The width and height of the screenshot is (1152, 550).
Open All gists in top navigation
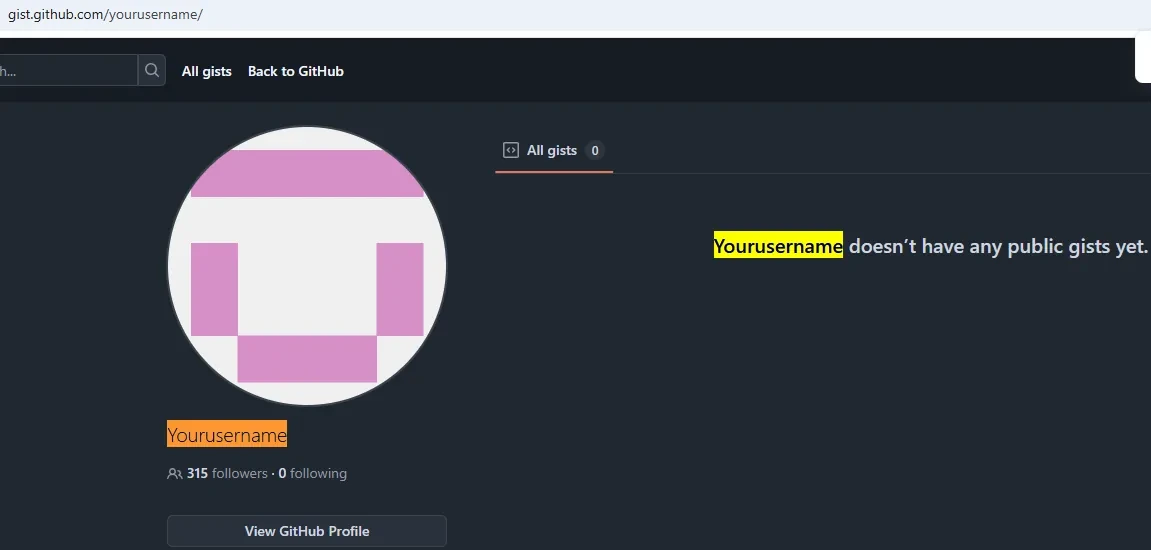coord(206,71)
